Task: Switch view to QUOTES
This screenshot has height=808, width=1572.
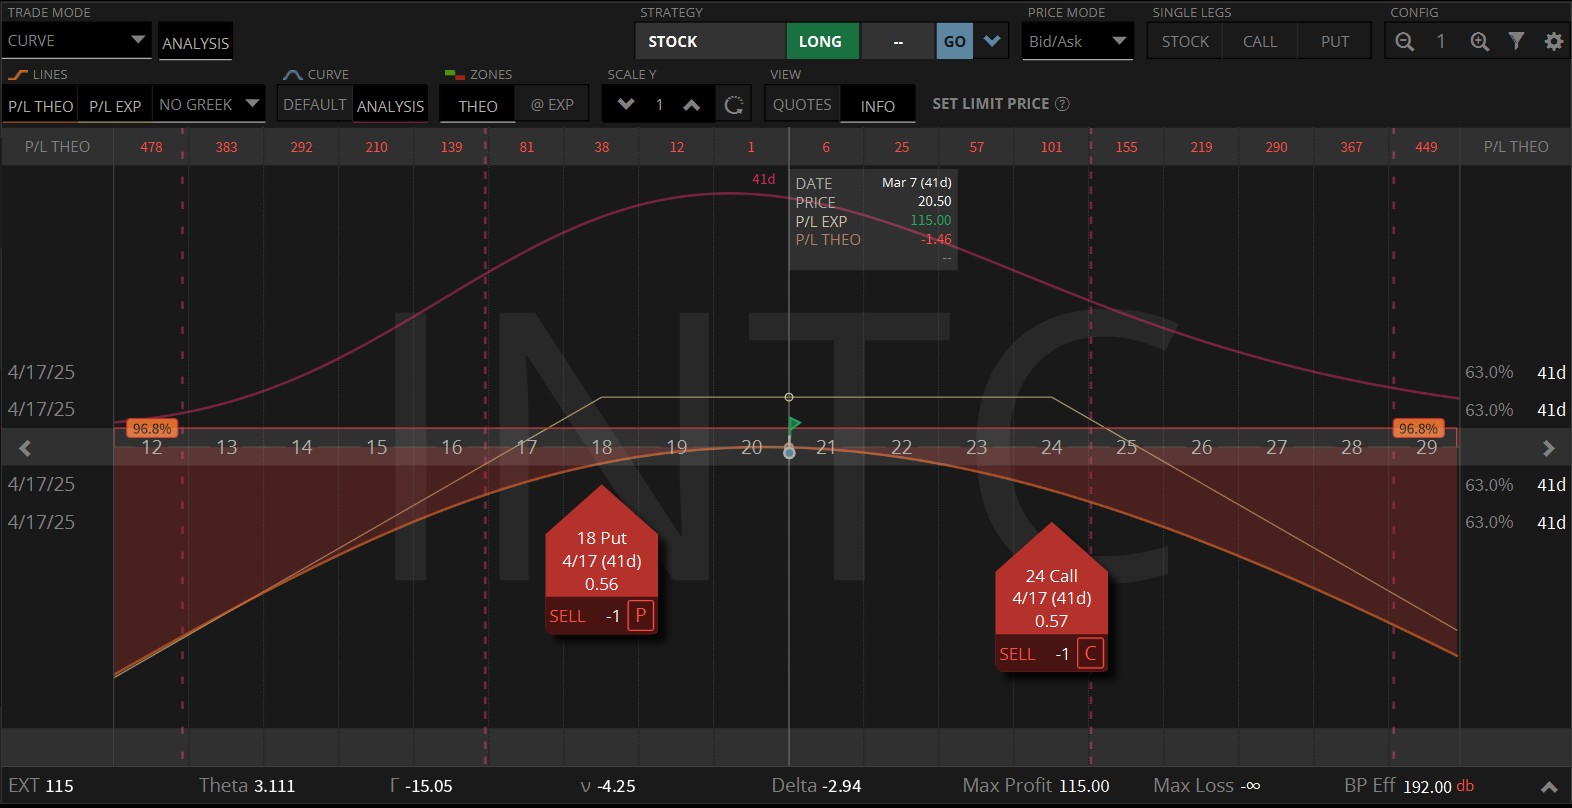Action: tap(802, 104)
